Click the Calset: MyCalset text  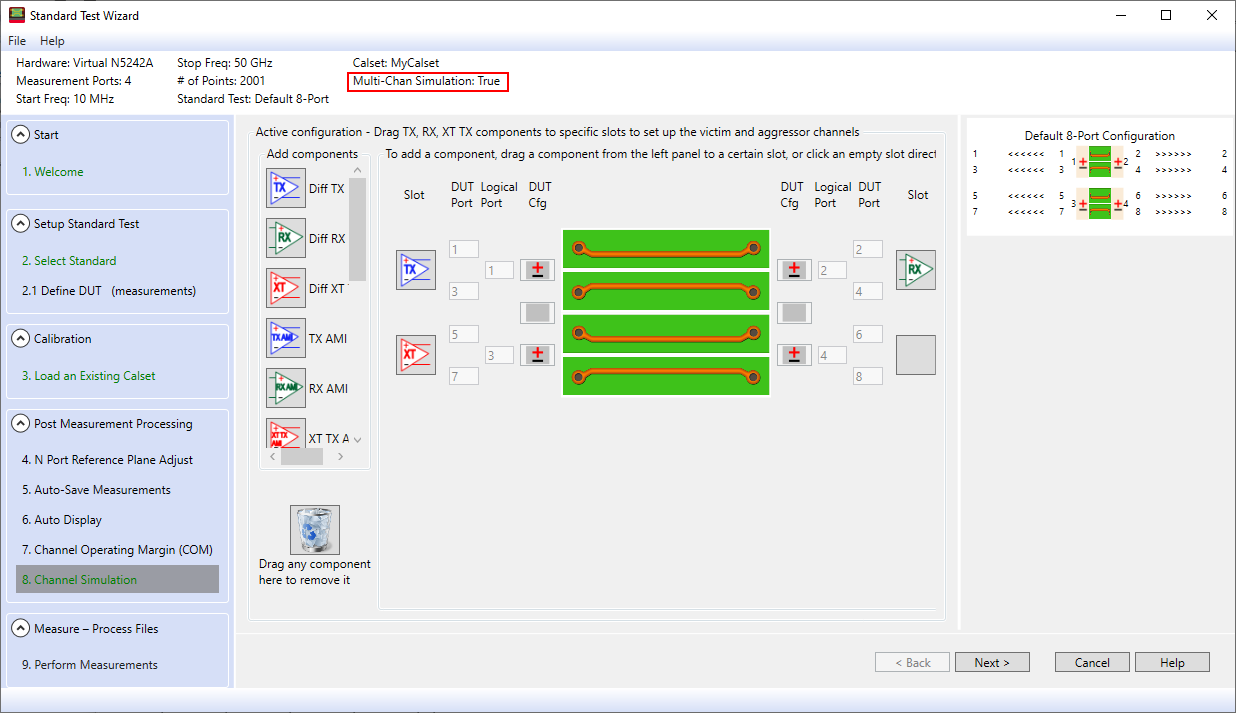point(396,63)
